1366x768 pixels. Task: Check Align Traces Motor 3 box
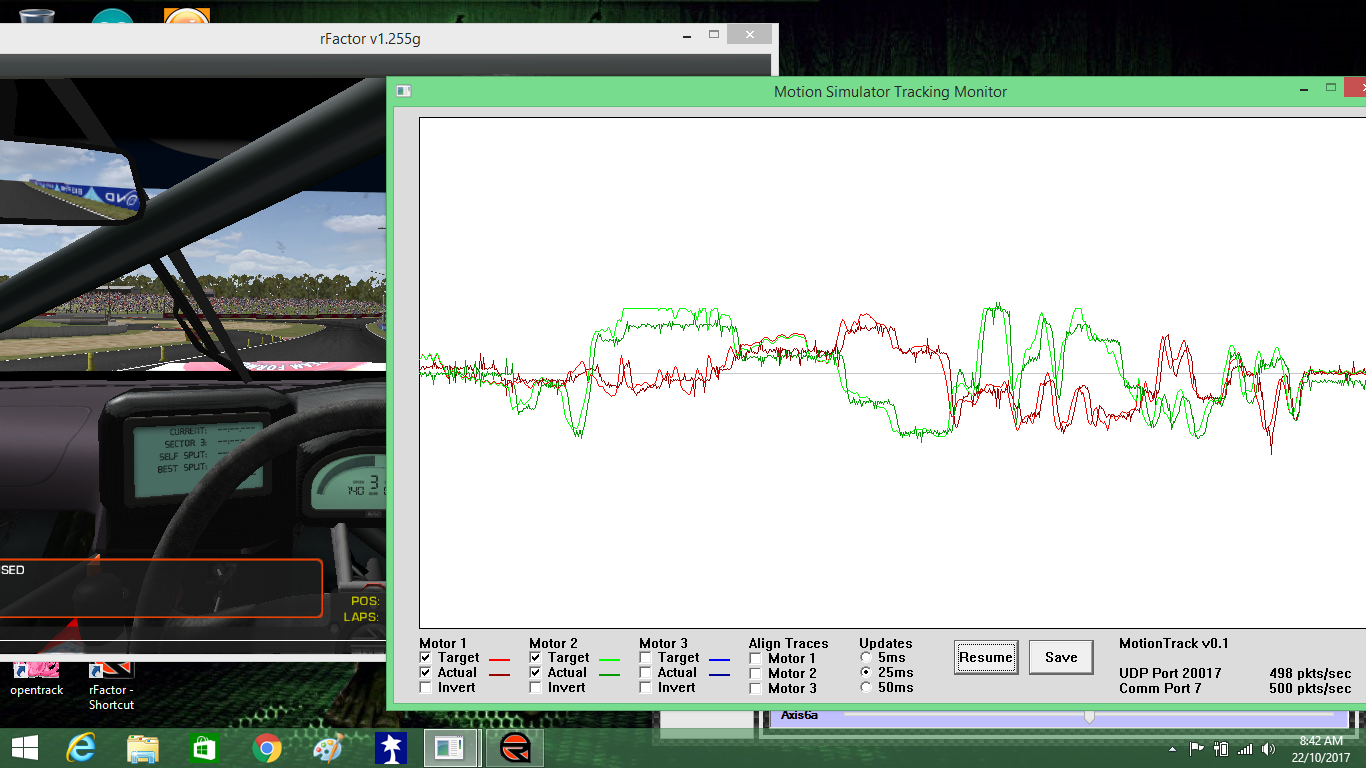[756, 689]
